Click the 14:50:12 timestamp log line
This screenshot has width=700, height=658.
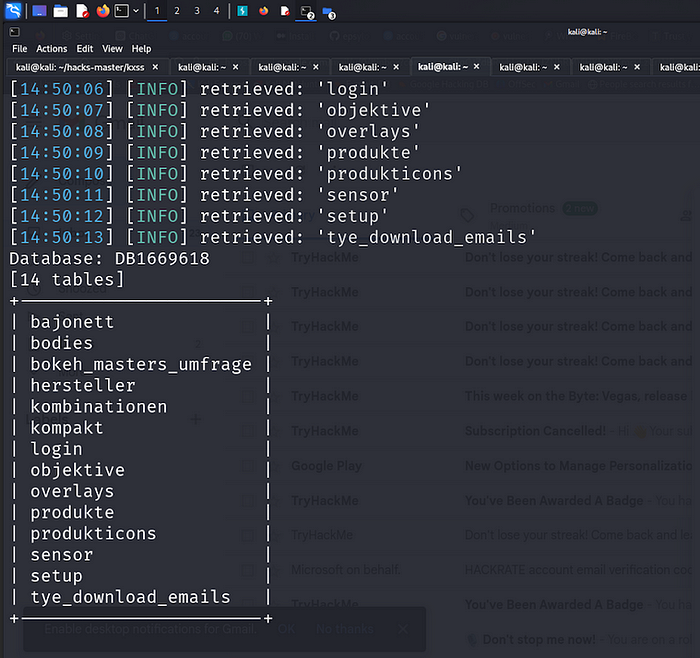point(198,216)
